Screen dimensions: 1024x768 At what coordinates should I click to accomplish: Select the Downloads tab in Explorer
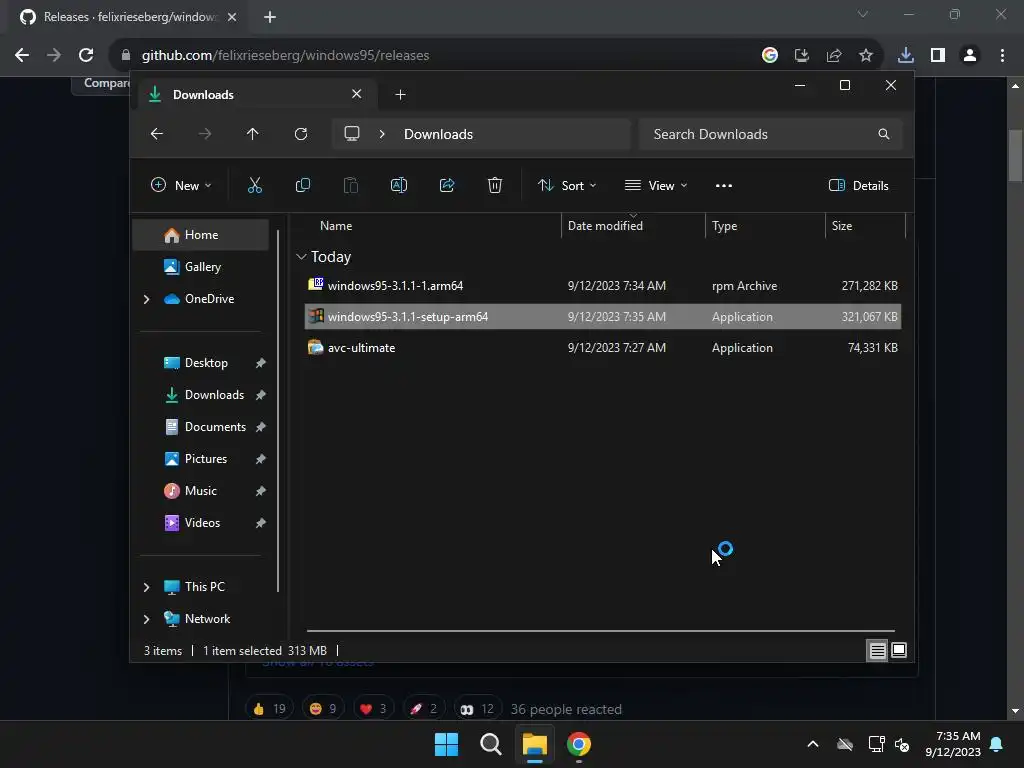[x=255, y=95]
